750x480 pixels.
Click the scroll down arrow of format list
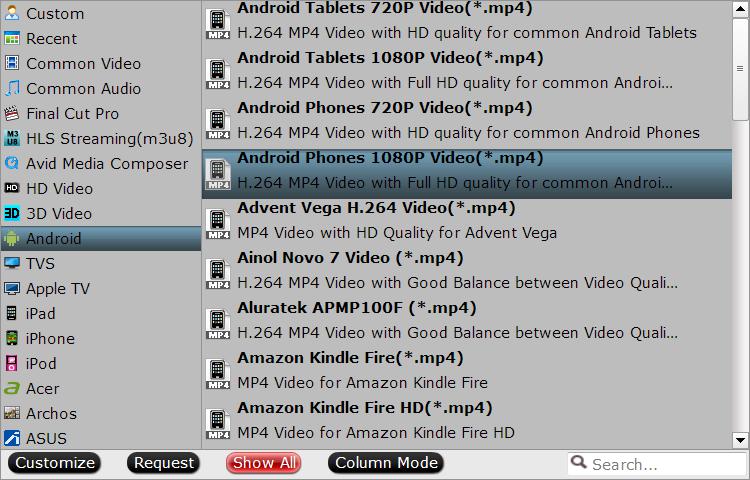point(740,440)
